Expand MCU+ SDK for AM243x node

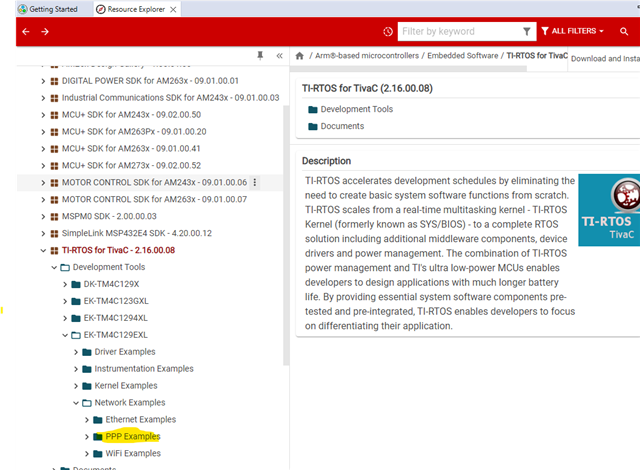coord(43,115)
